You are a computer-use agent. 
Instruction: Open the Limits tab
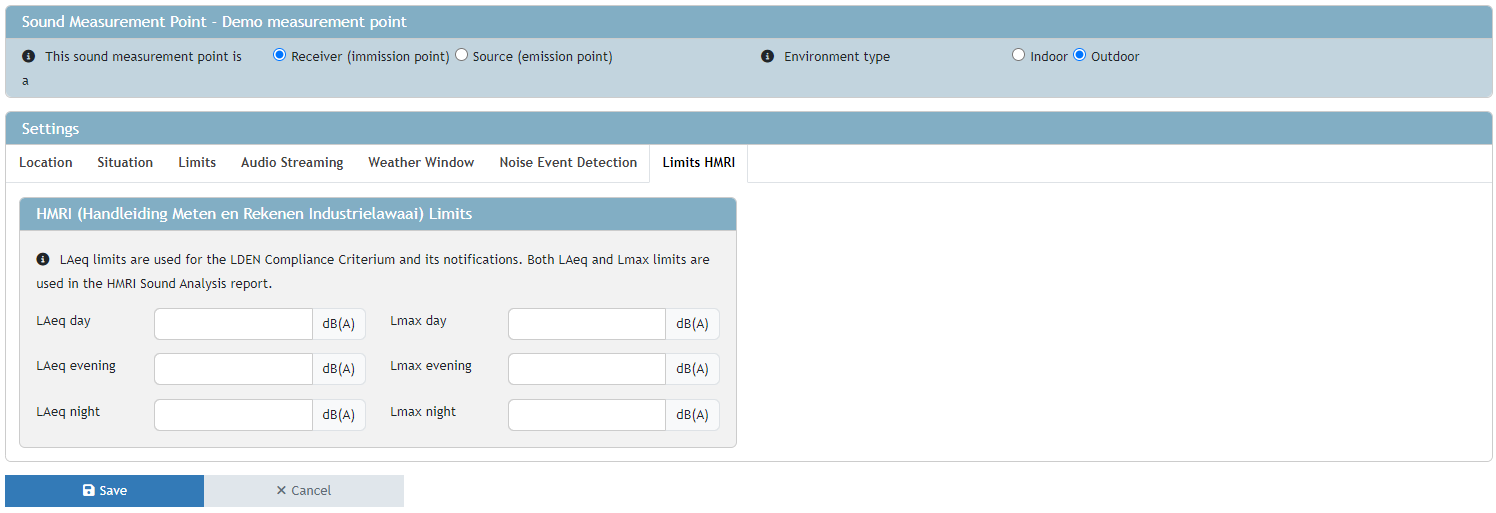coord(197,163)
